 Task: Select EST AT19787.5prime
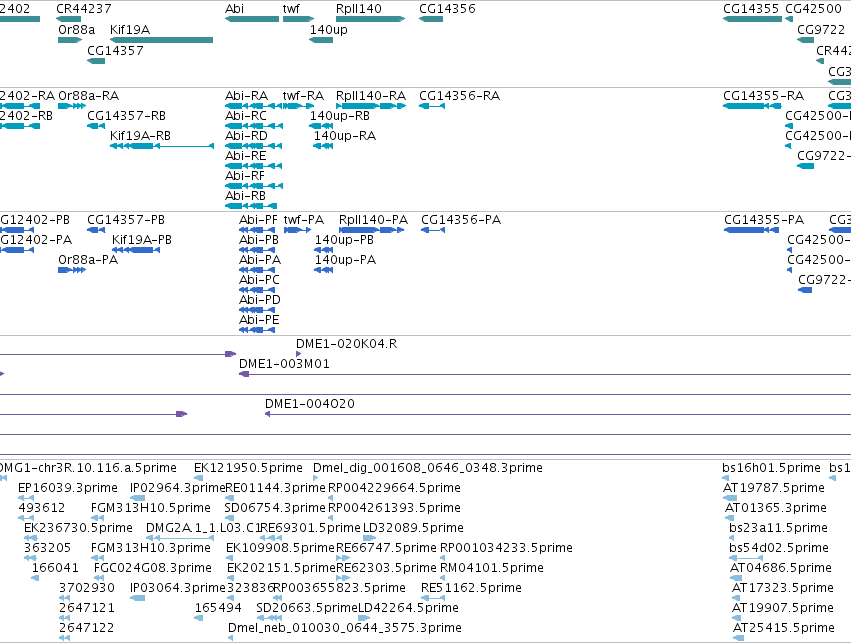[730, 498]
